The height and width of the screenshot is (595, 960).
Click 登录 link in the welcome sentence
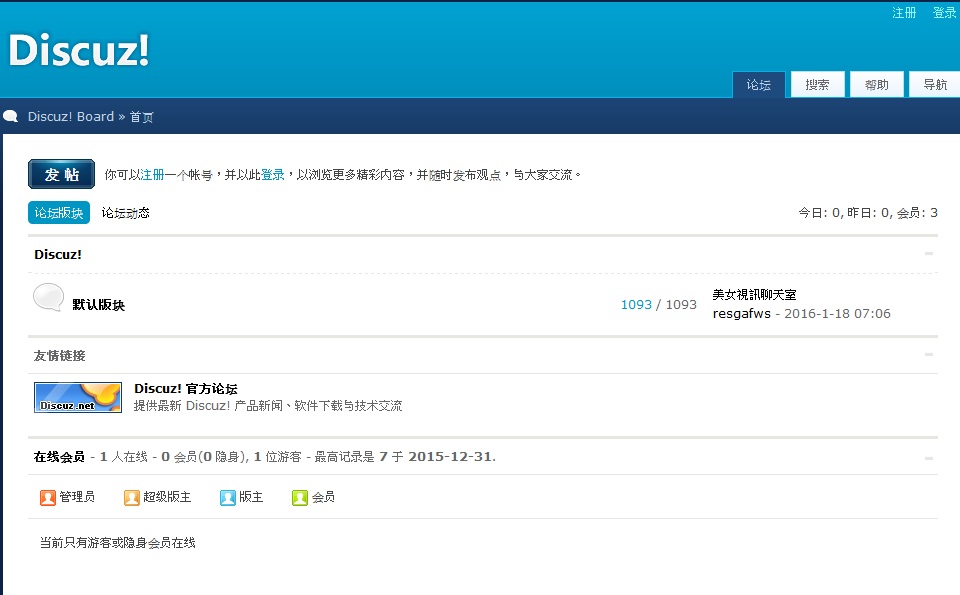tap(273, 175)
